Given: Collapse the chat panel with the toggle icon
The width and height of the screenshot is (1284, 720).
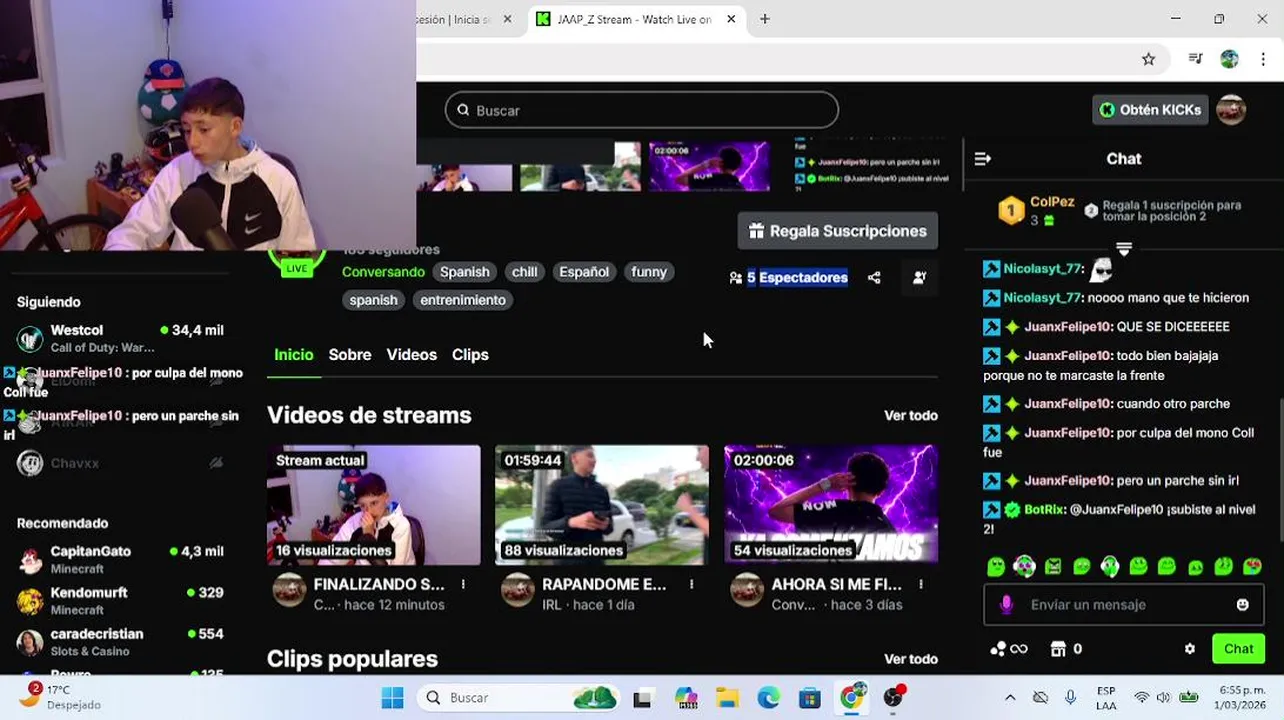Looking at the screenshot, I should point(982,159).
